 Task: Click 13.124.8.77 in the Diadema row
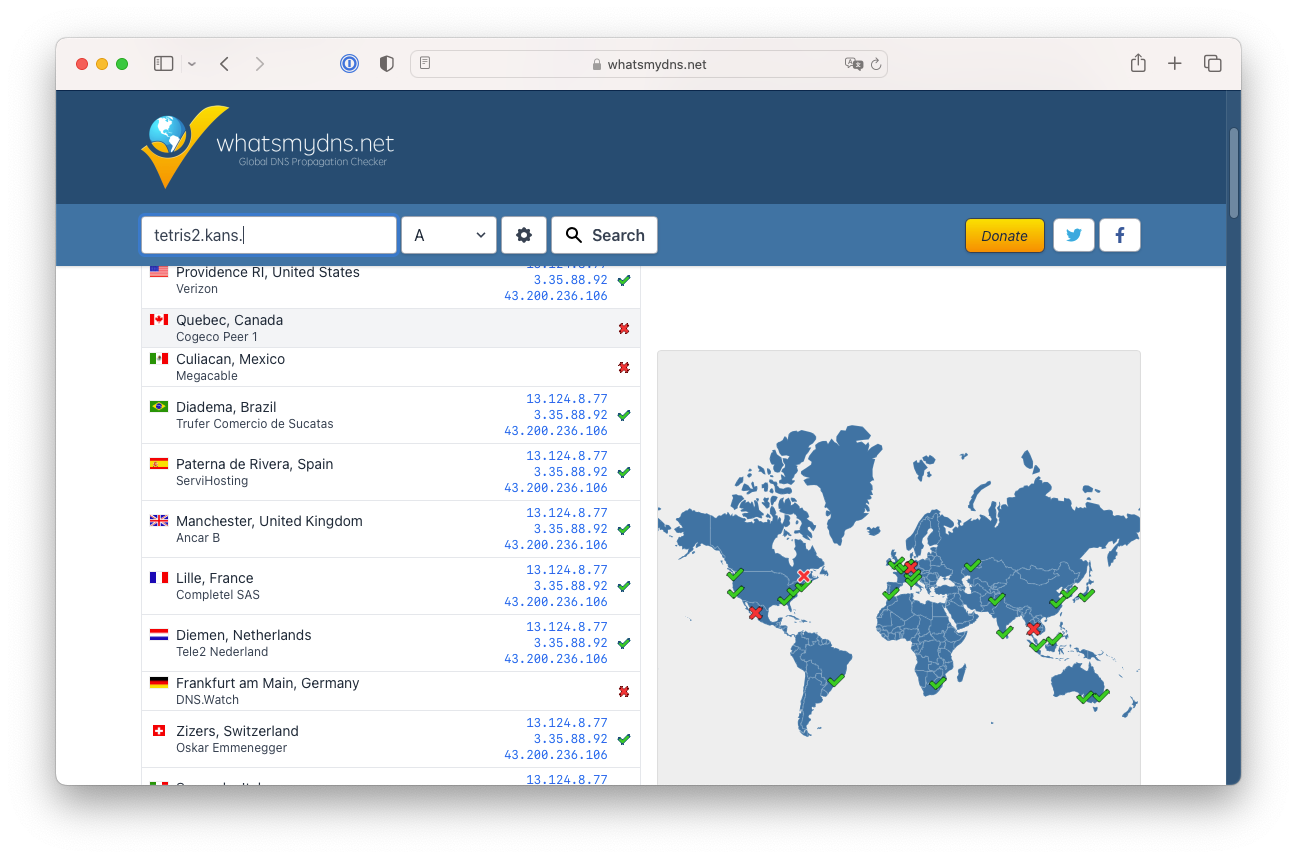click(567, 399)
